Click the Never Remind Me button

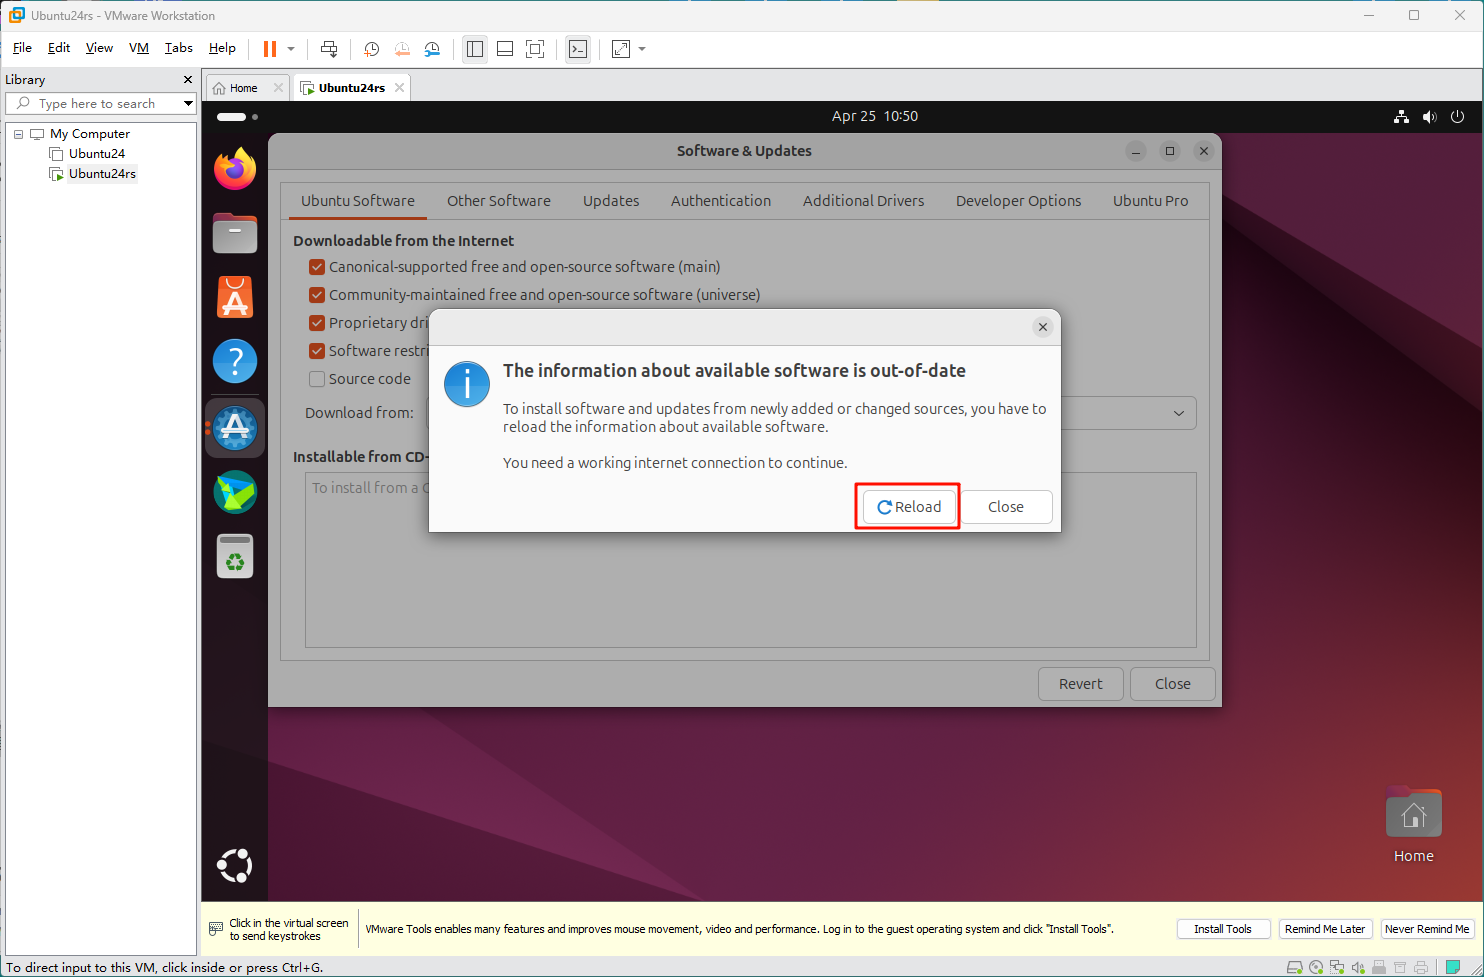tap(1427, 929)
